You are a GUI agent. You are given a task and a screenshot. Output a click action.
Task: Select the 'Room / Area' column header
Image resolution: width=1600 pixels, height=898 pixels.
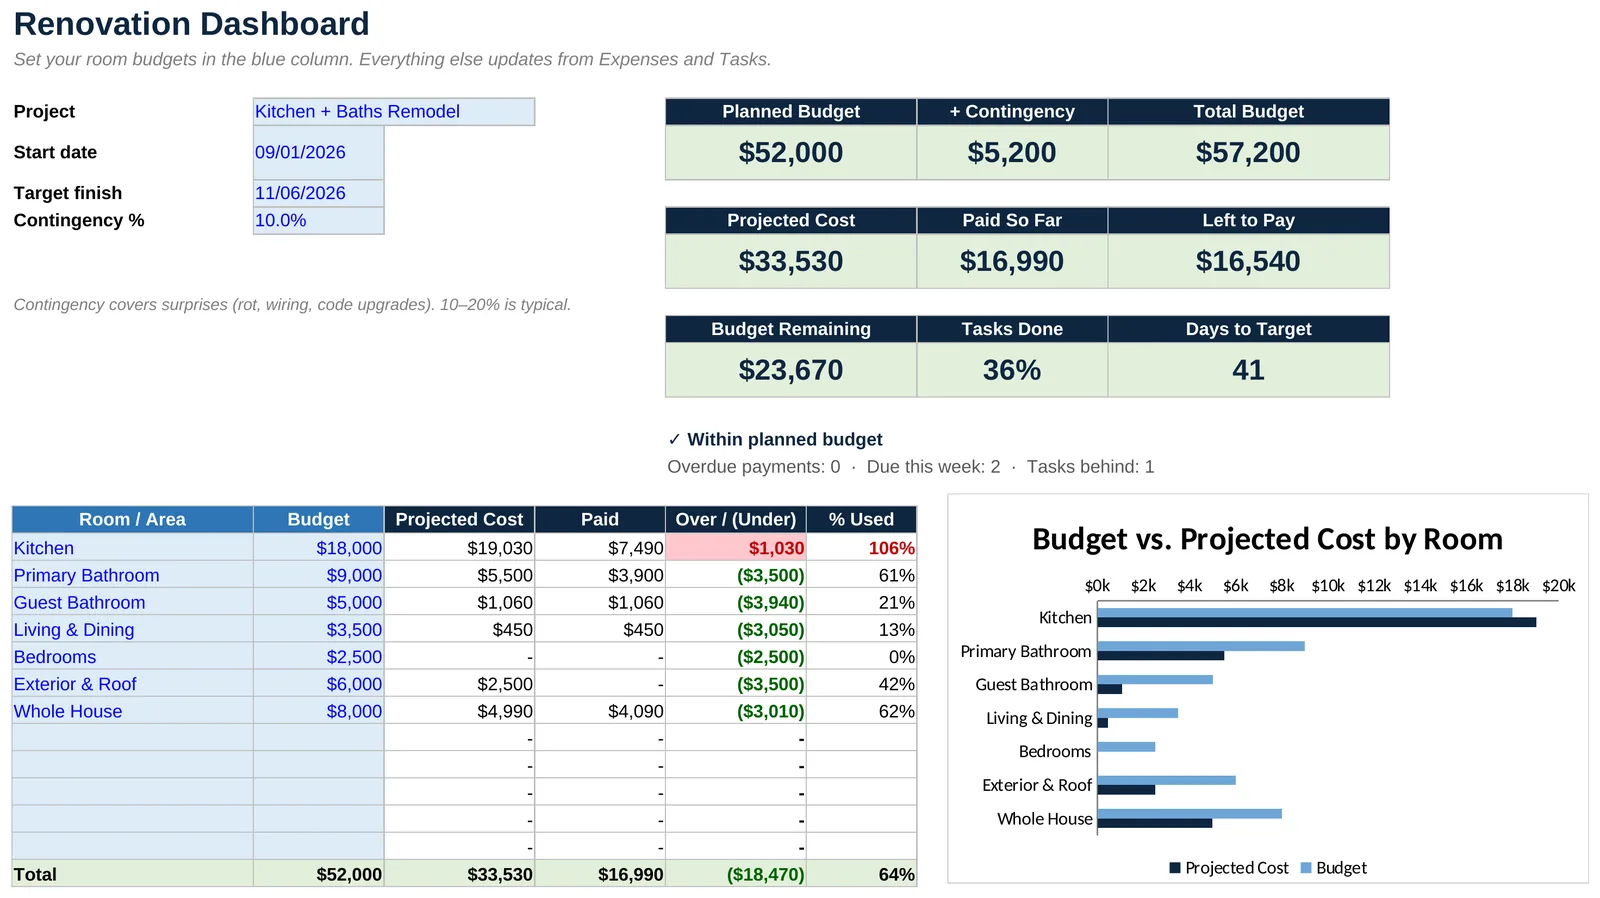132,520
